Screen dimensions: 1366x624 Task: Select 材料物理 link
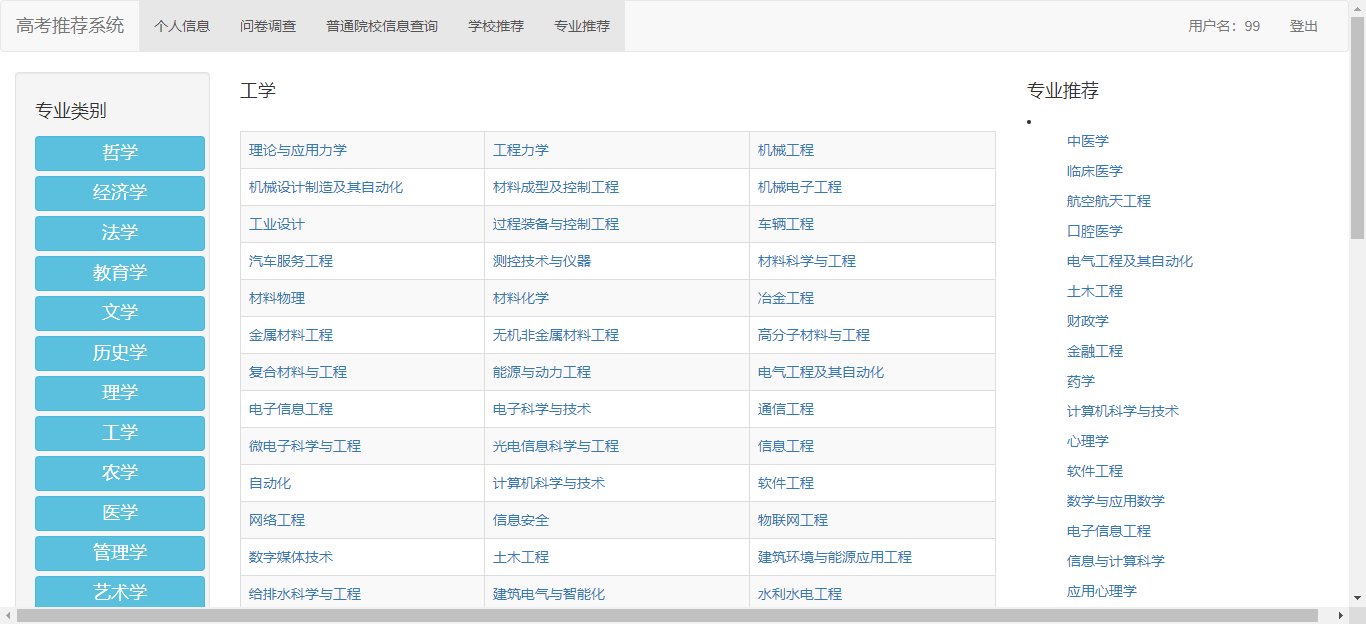click(x=277, y=298)
